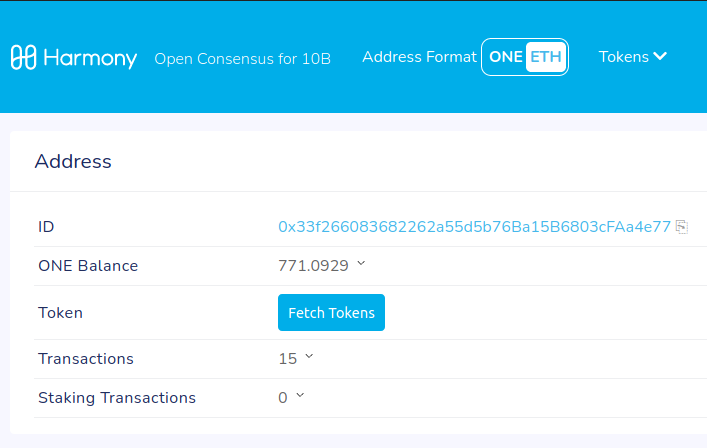Select the 0 staking transactions value
707x448 pixels.
tap(283, 398)
